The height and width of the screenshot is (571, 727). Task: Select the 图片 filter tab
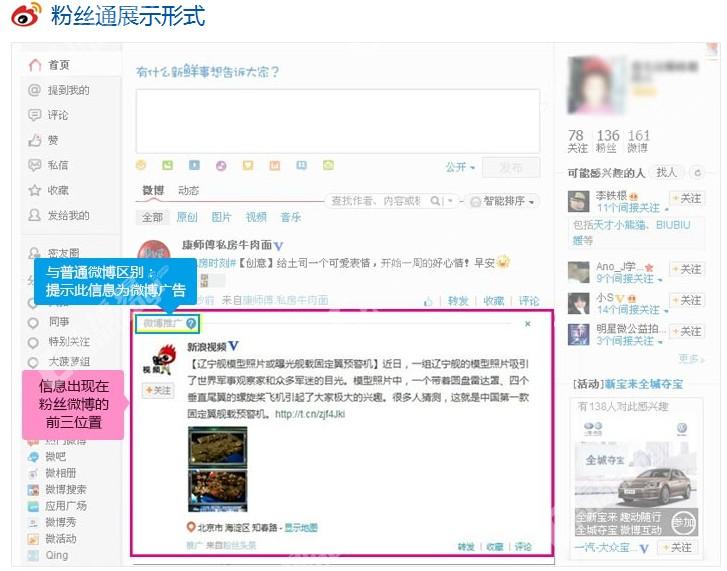point(221,217)
